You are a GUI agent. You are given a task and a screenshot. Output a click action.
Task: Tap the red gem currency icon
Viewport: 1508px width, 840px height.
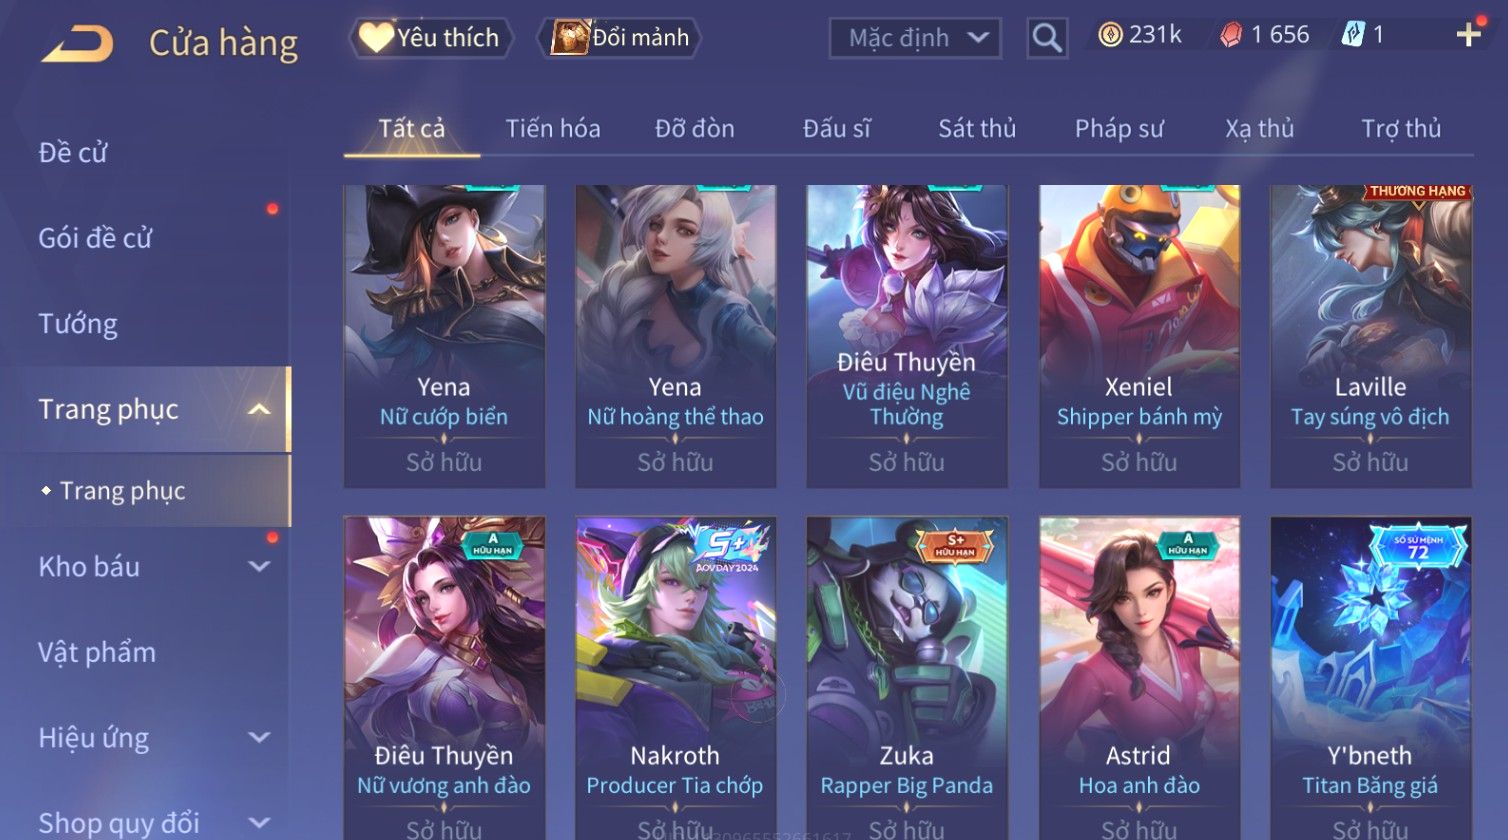click(1231, 36)
